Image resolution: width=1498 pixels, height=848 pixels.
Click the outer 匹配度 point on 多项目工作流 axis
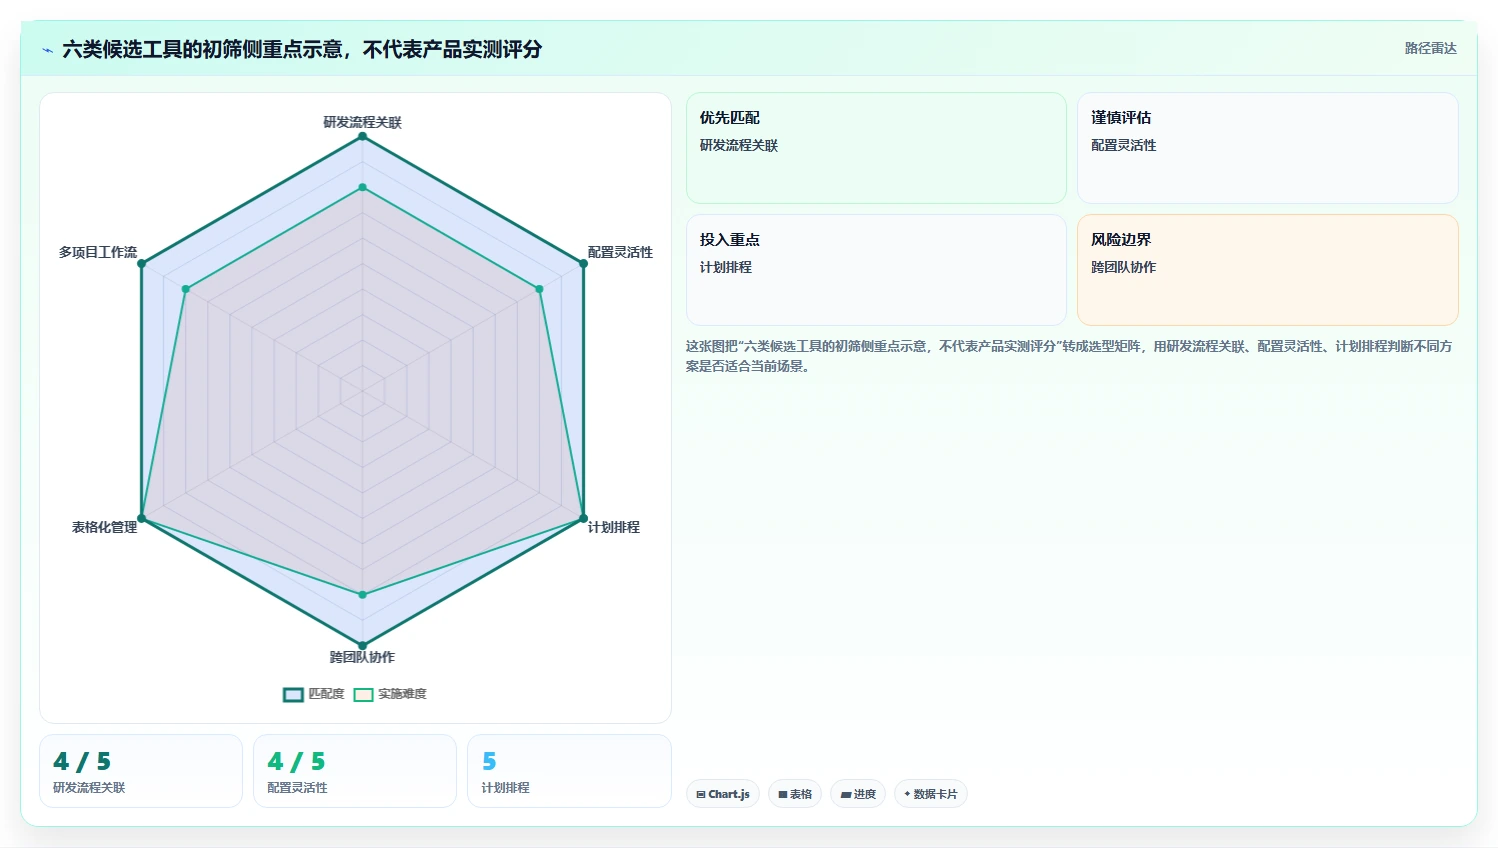141,264
